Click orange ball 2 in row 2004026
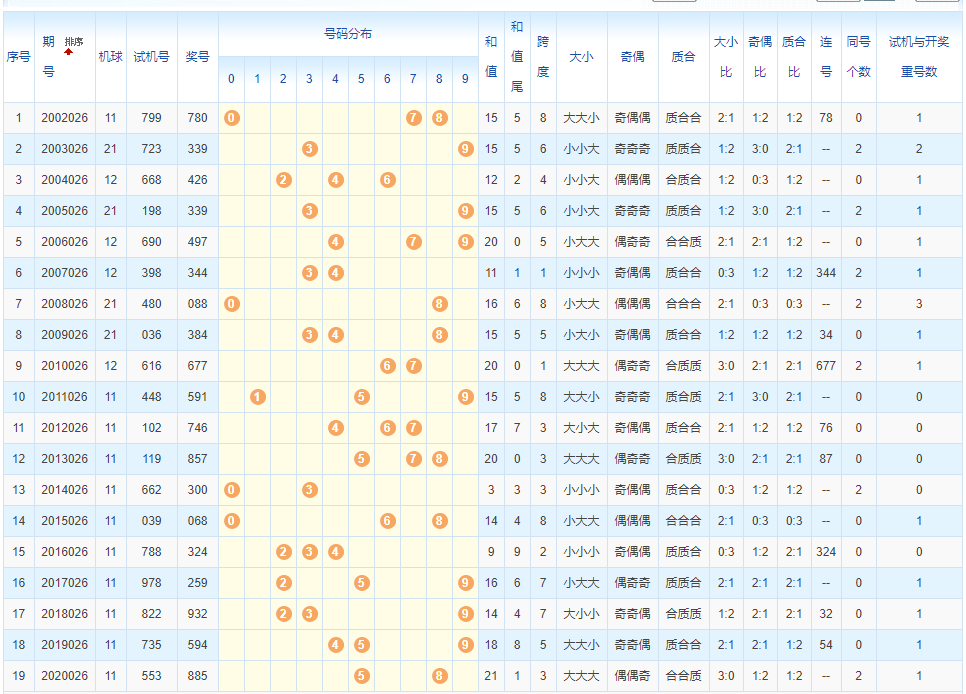Screen dimensions: 966x694 284,180
